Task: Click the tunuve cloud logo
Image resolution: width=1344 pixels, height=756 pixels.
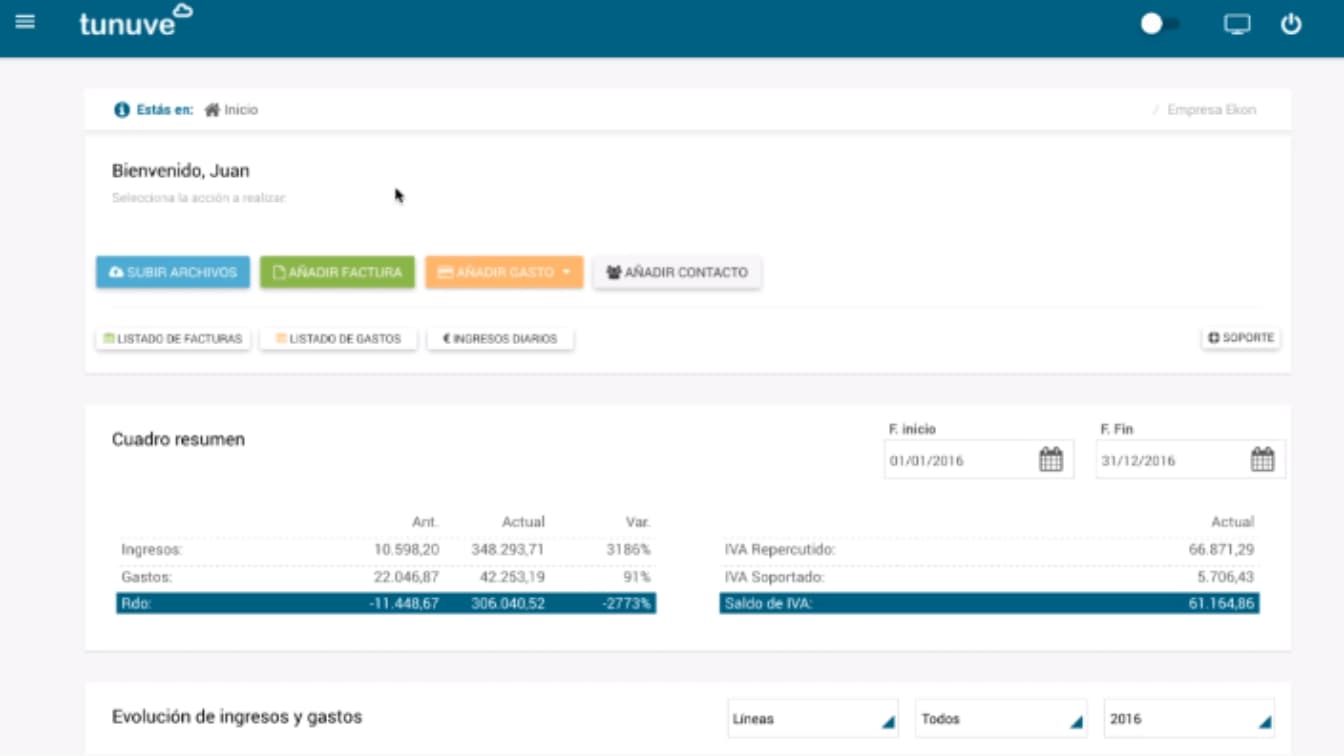Action: click(136, 21)
